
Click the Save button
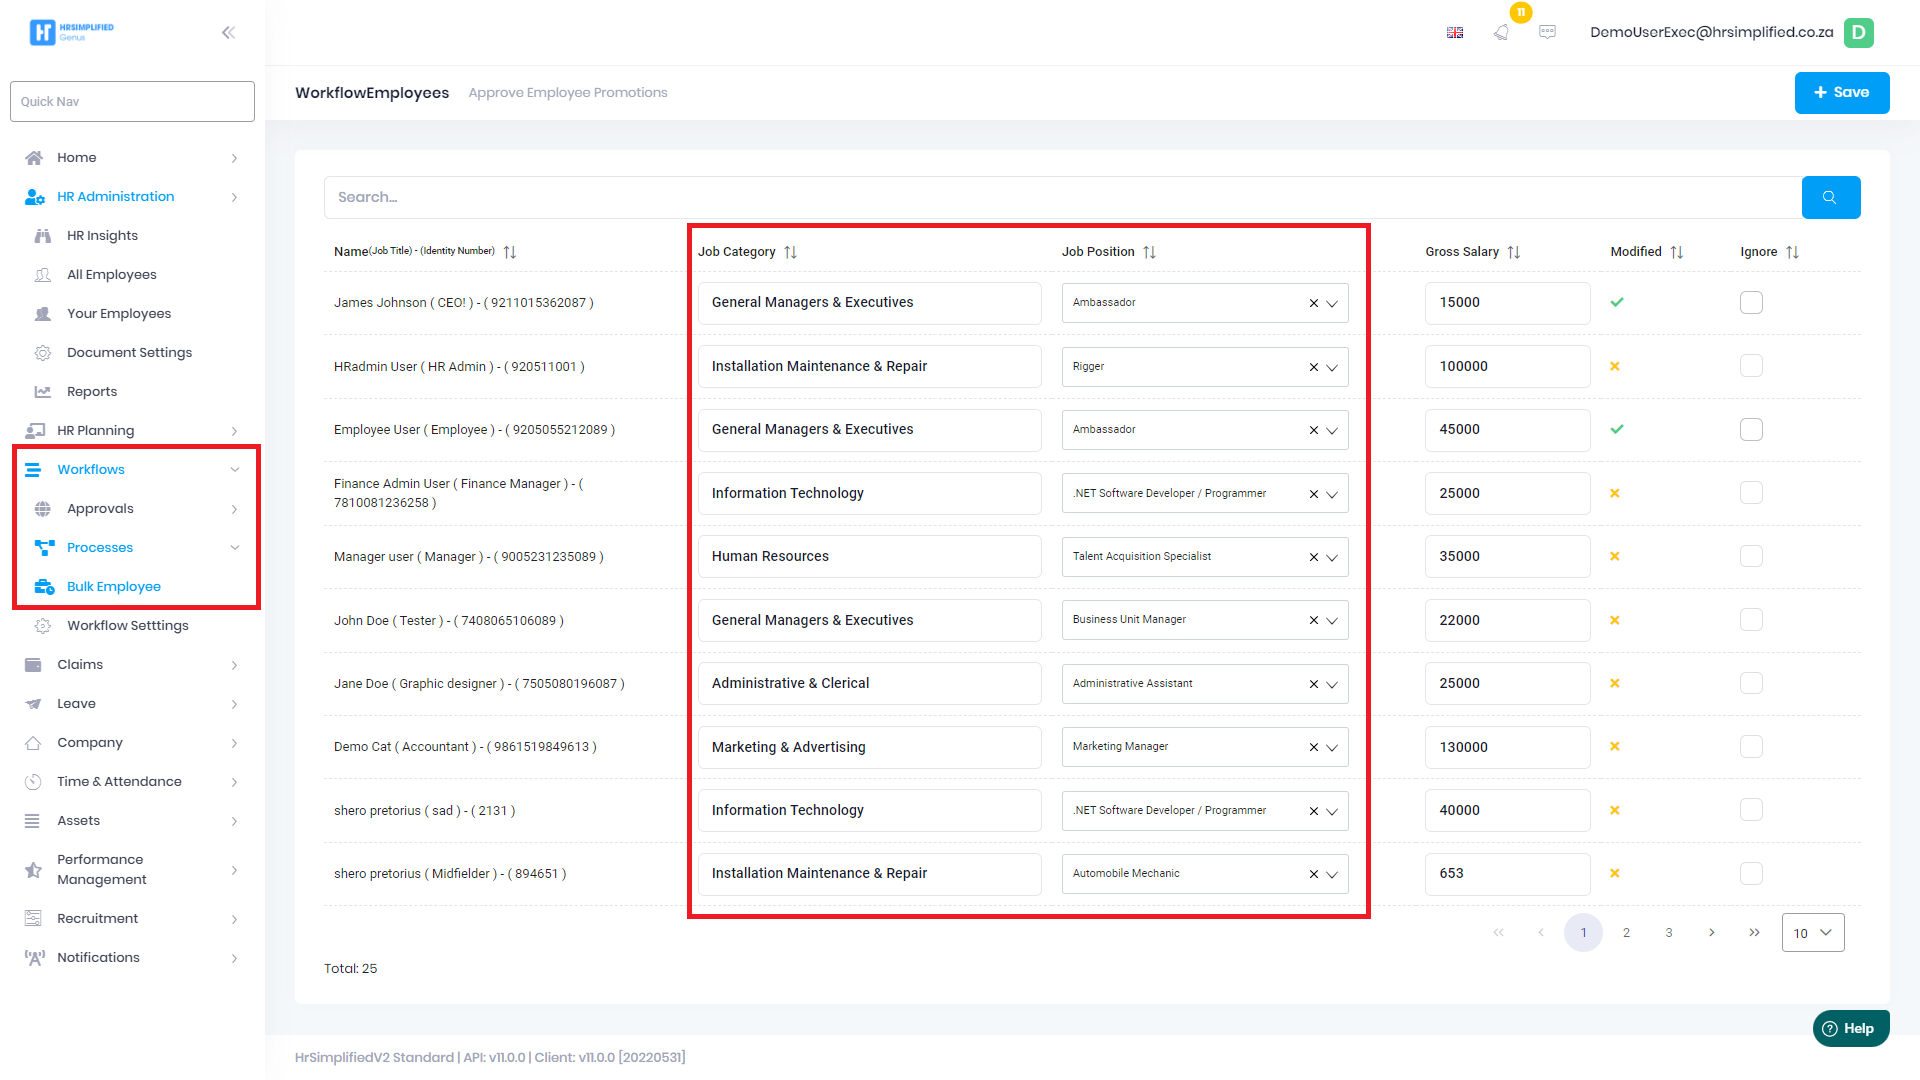[1841, 92]
